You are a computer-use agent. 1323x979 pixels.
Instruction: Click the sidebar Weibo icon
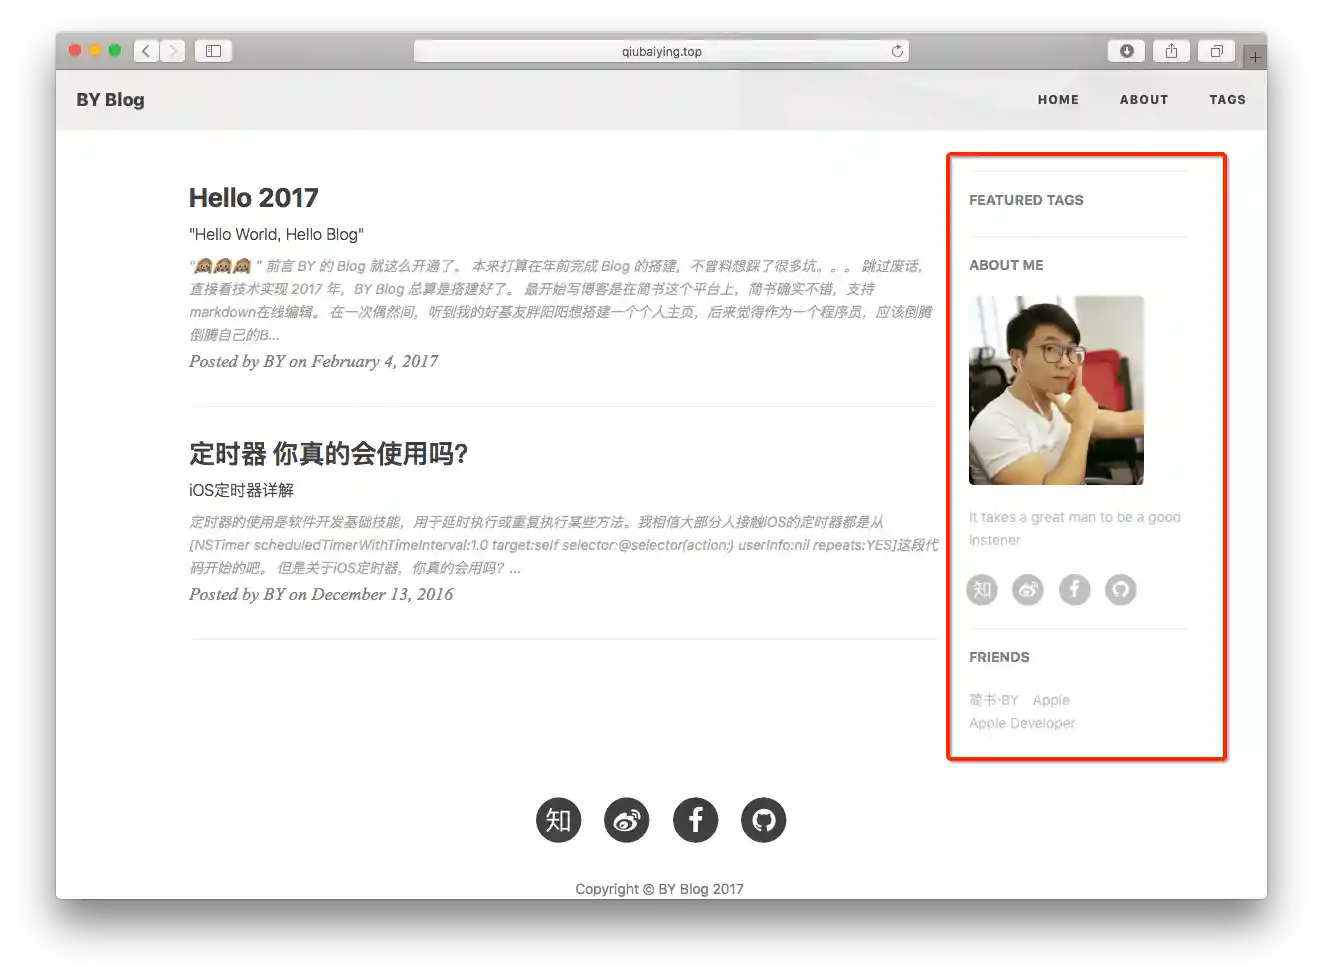click(x=1028, y=590)
